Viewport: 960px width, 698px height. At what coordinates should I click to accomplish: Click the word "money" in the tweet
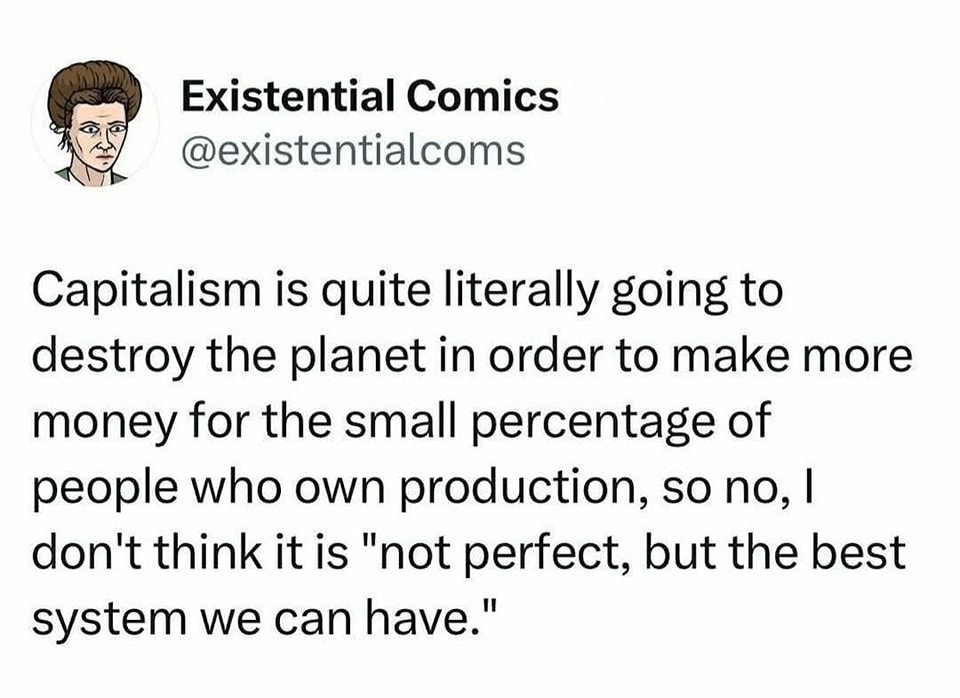(x=103, y=424)
